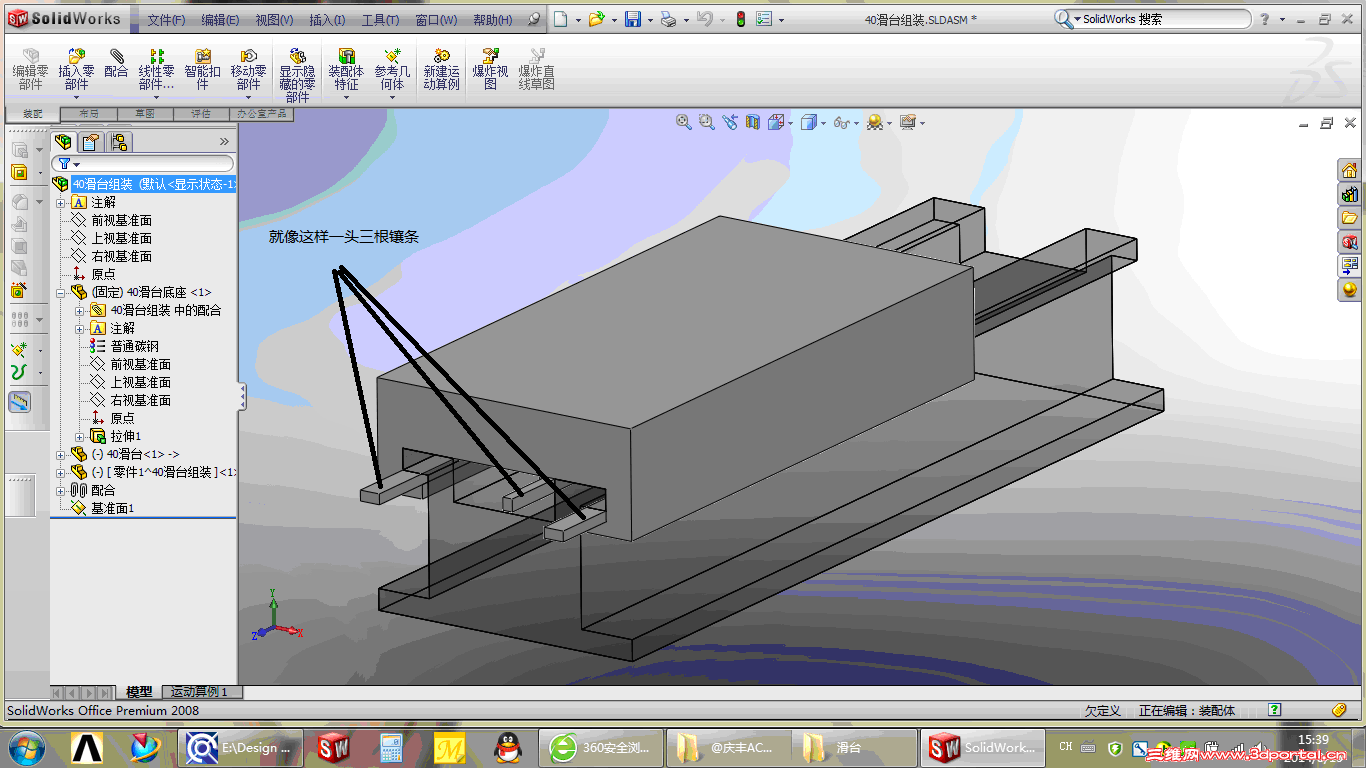This screenshot has height=768, width=1366.
Task: Click the Open folder icon
Action: click(x=596, y=19)
